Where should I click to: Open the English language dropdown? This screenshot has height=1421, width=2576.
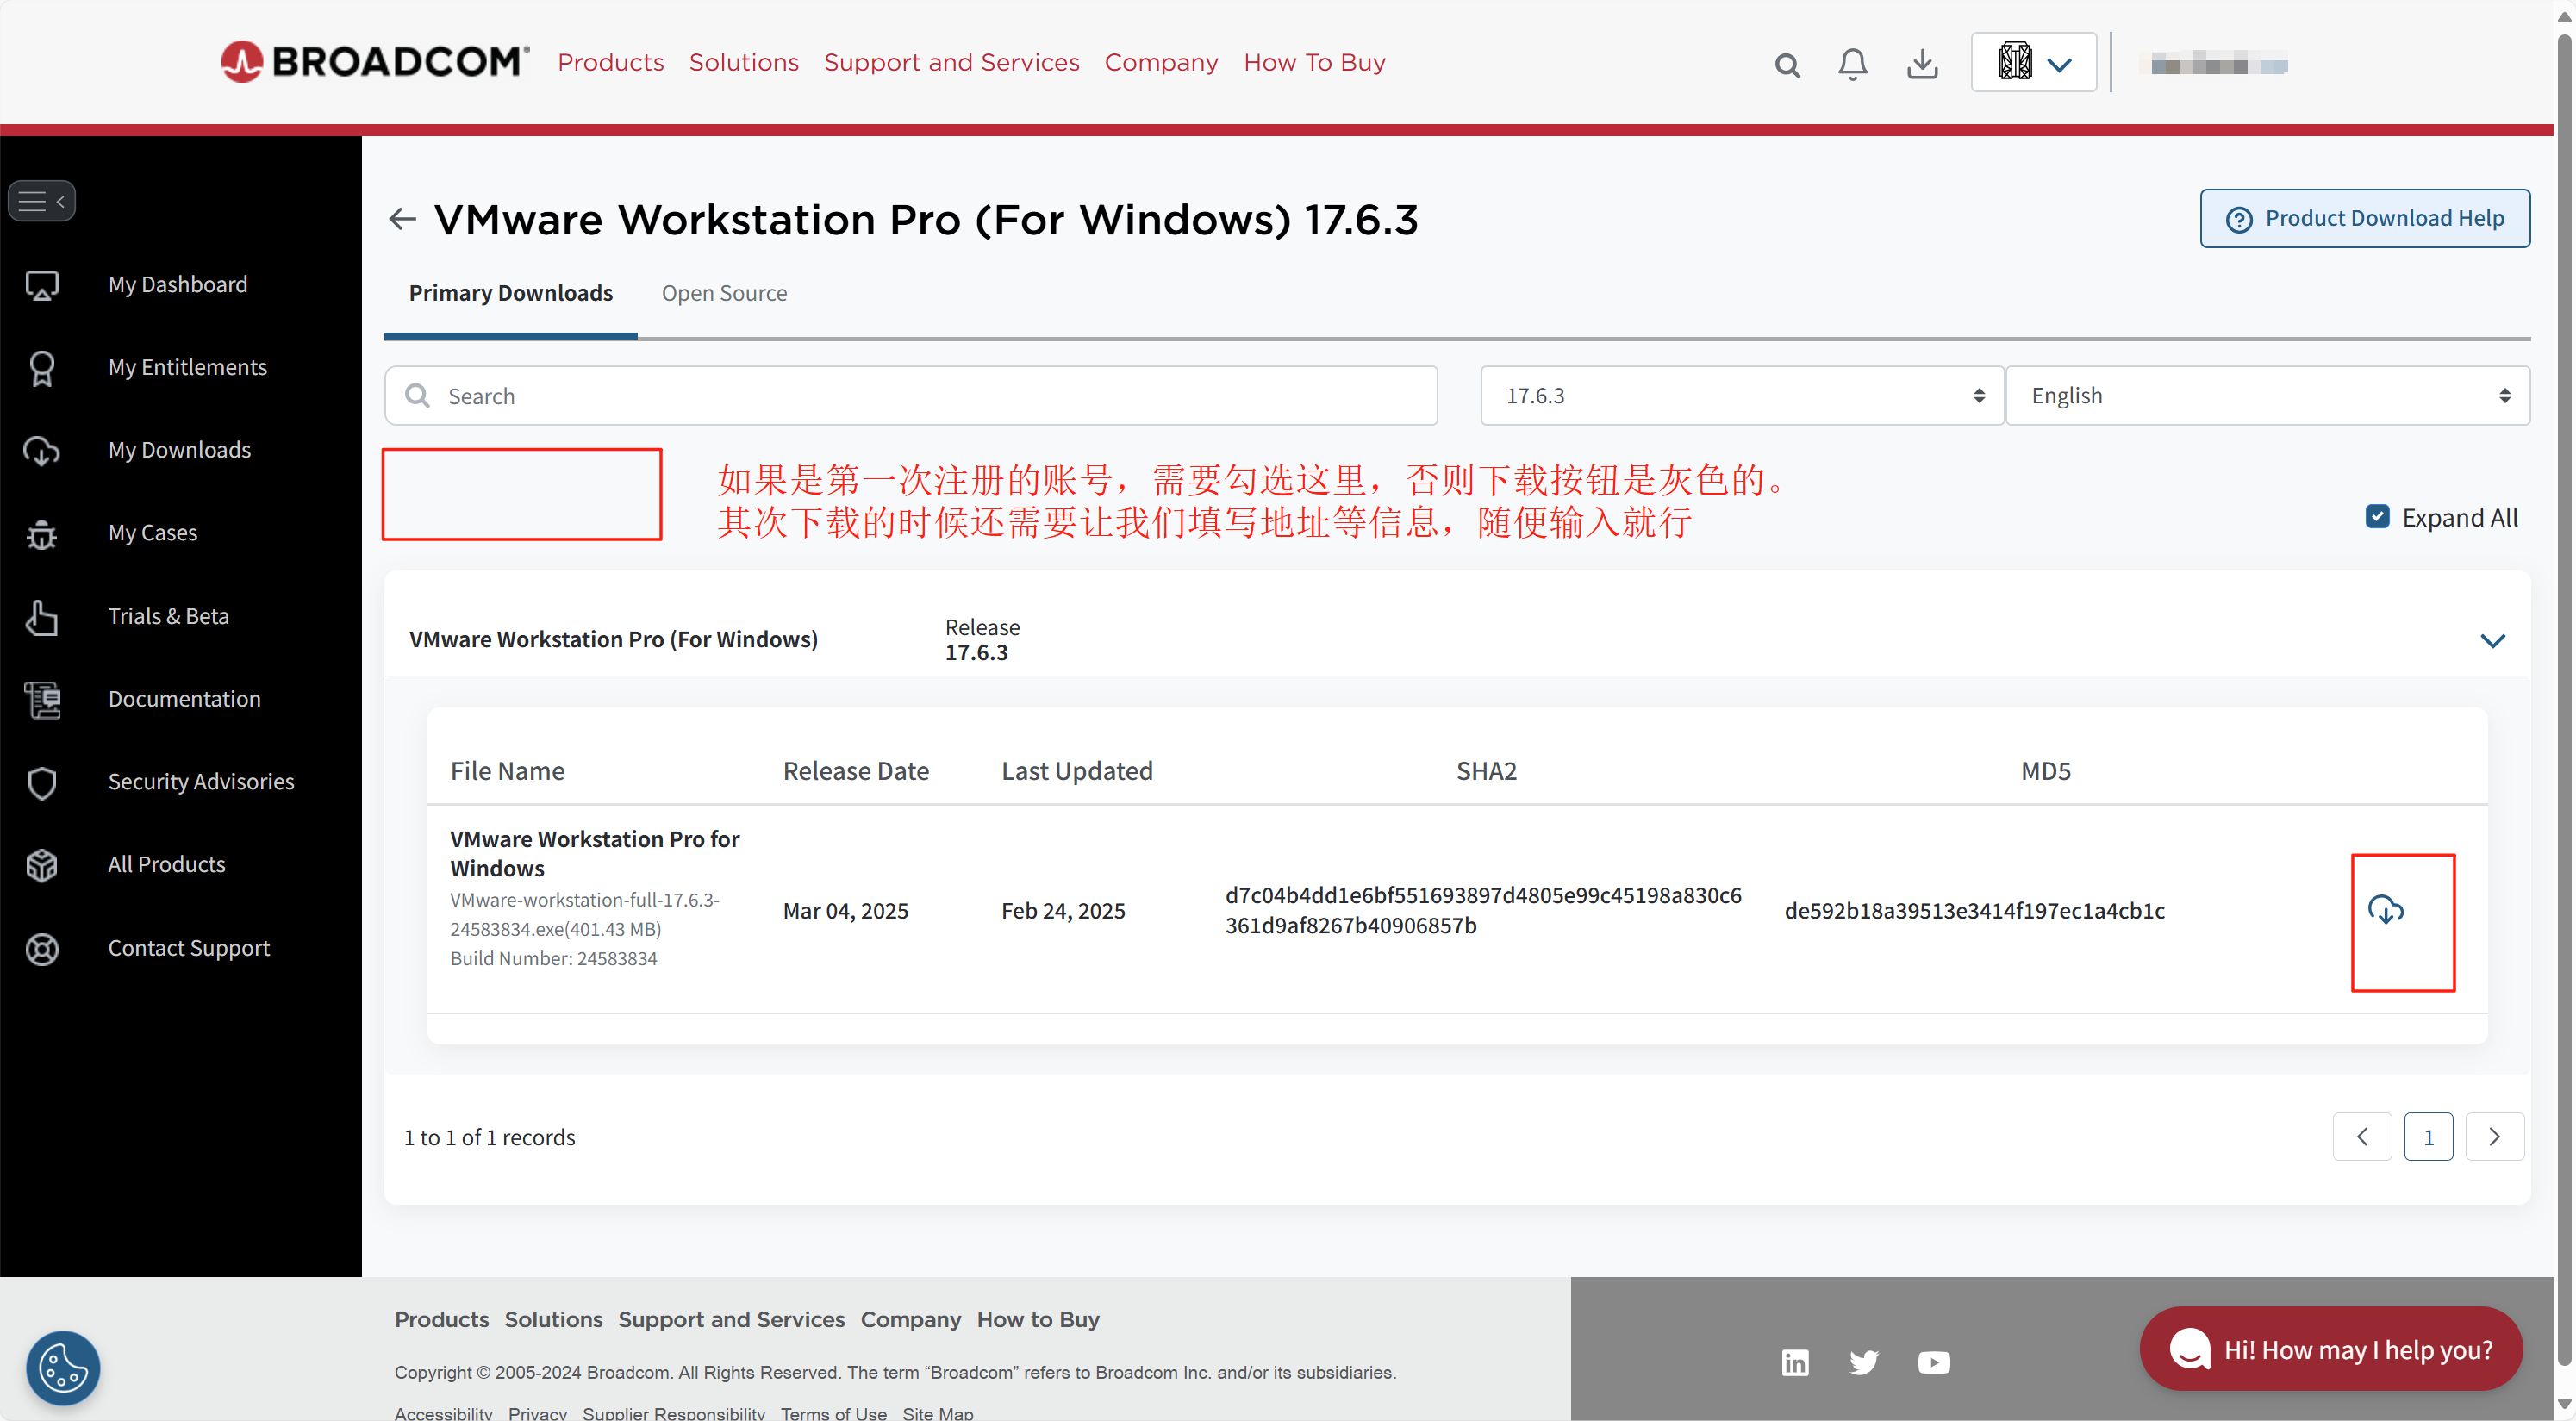point(2267,396)
